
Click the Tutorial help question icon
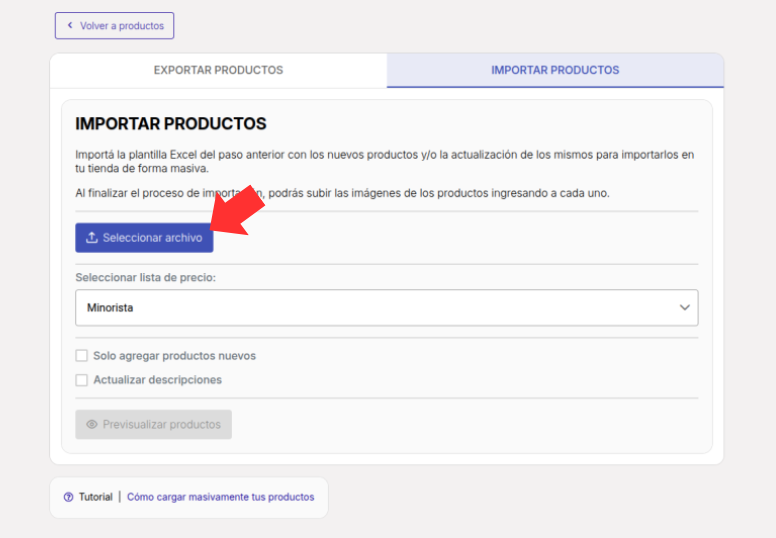coord(69,497)
